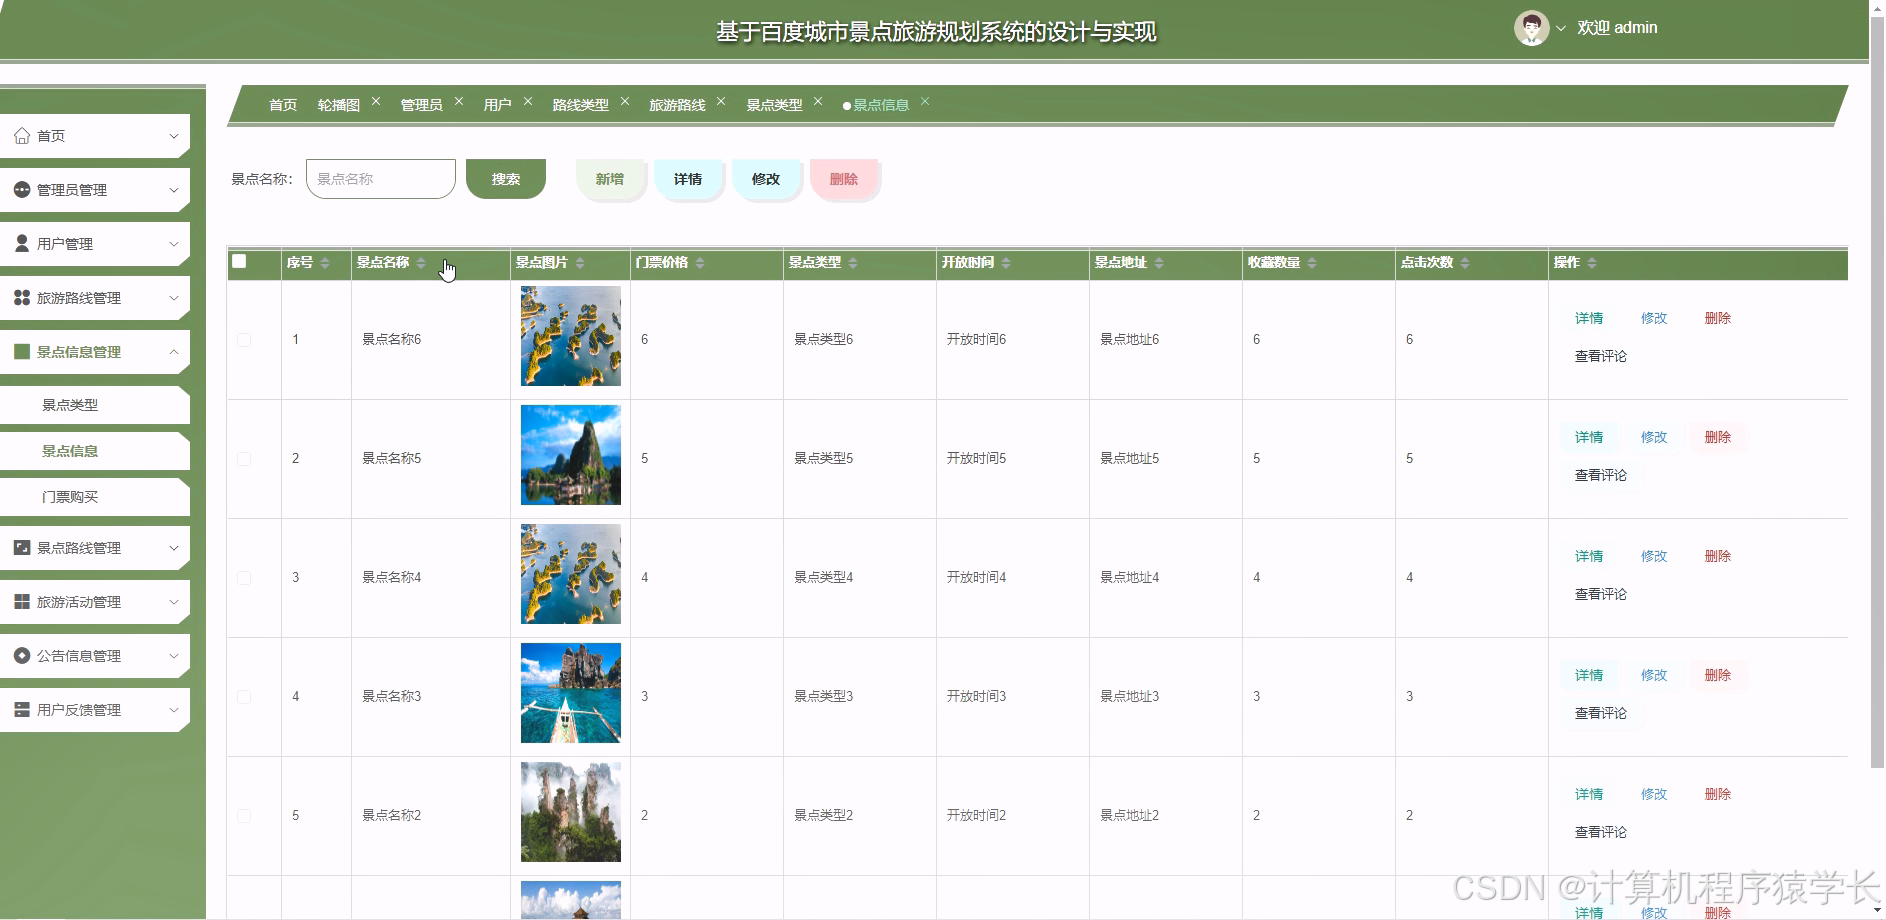Click the 搜索 search button
This screenshot has width=1886, height=920.
point(505,179)
